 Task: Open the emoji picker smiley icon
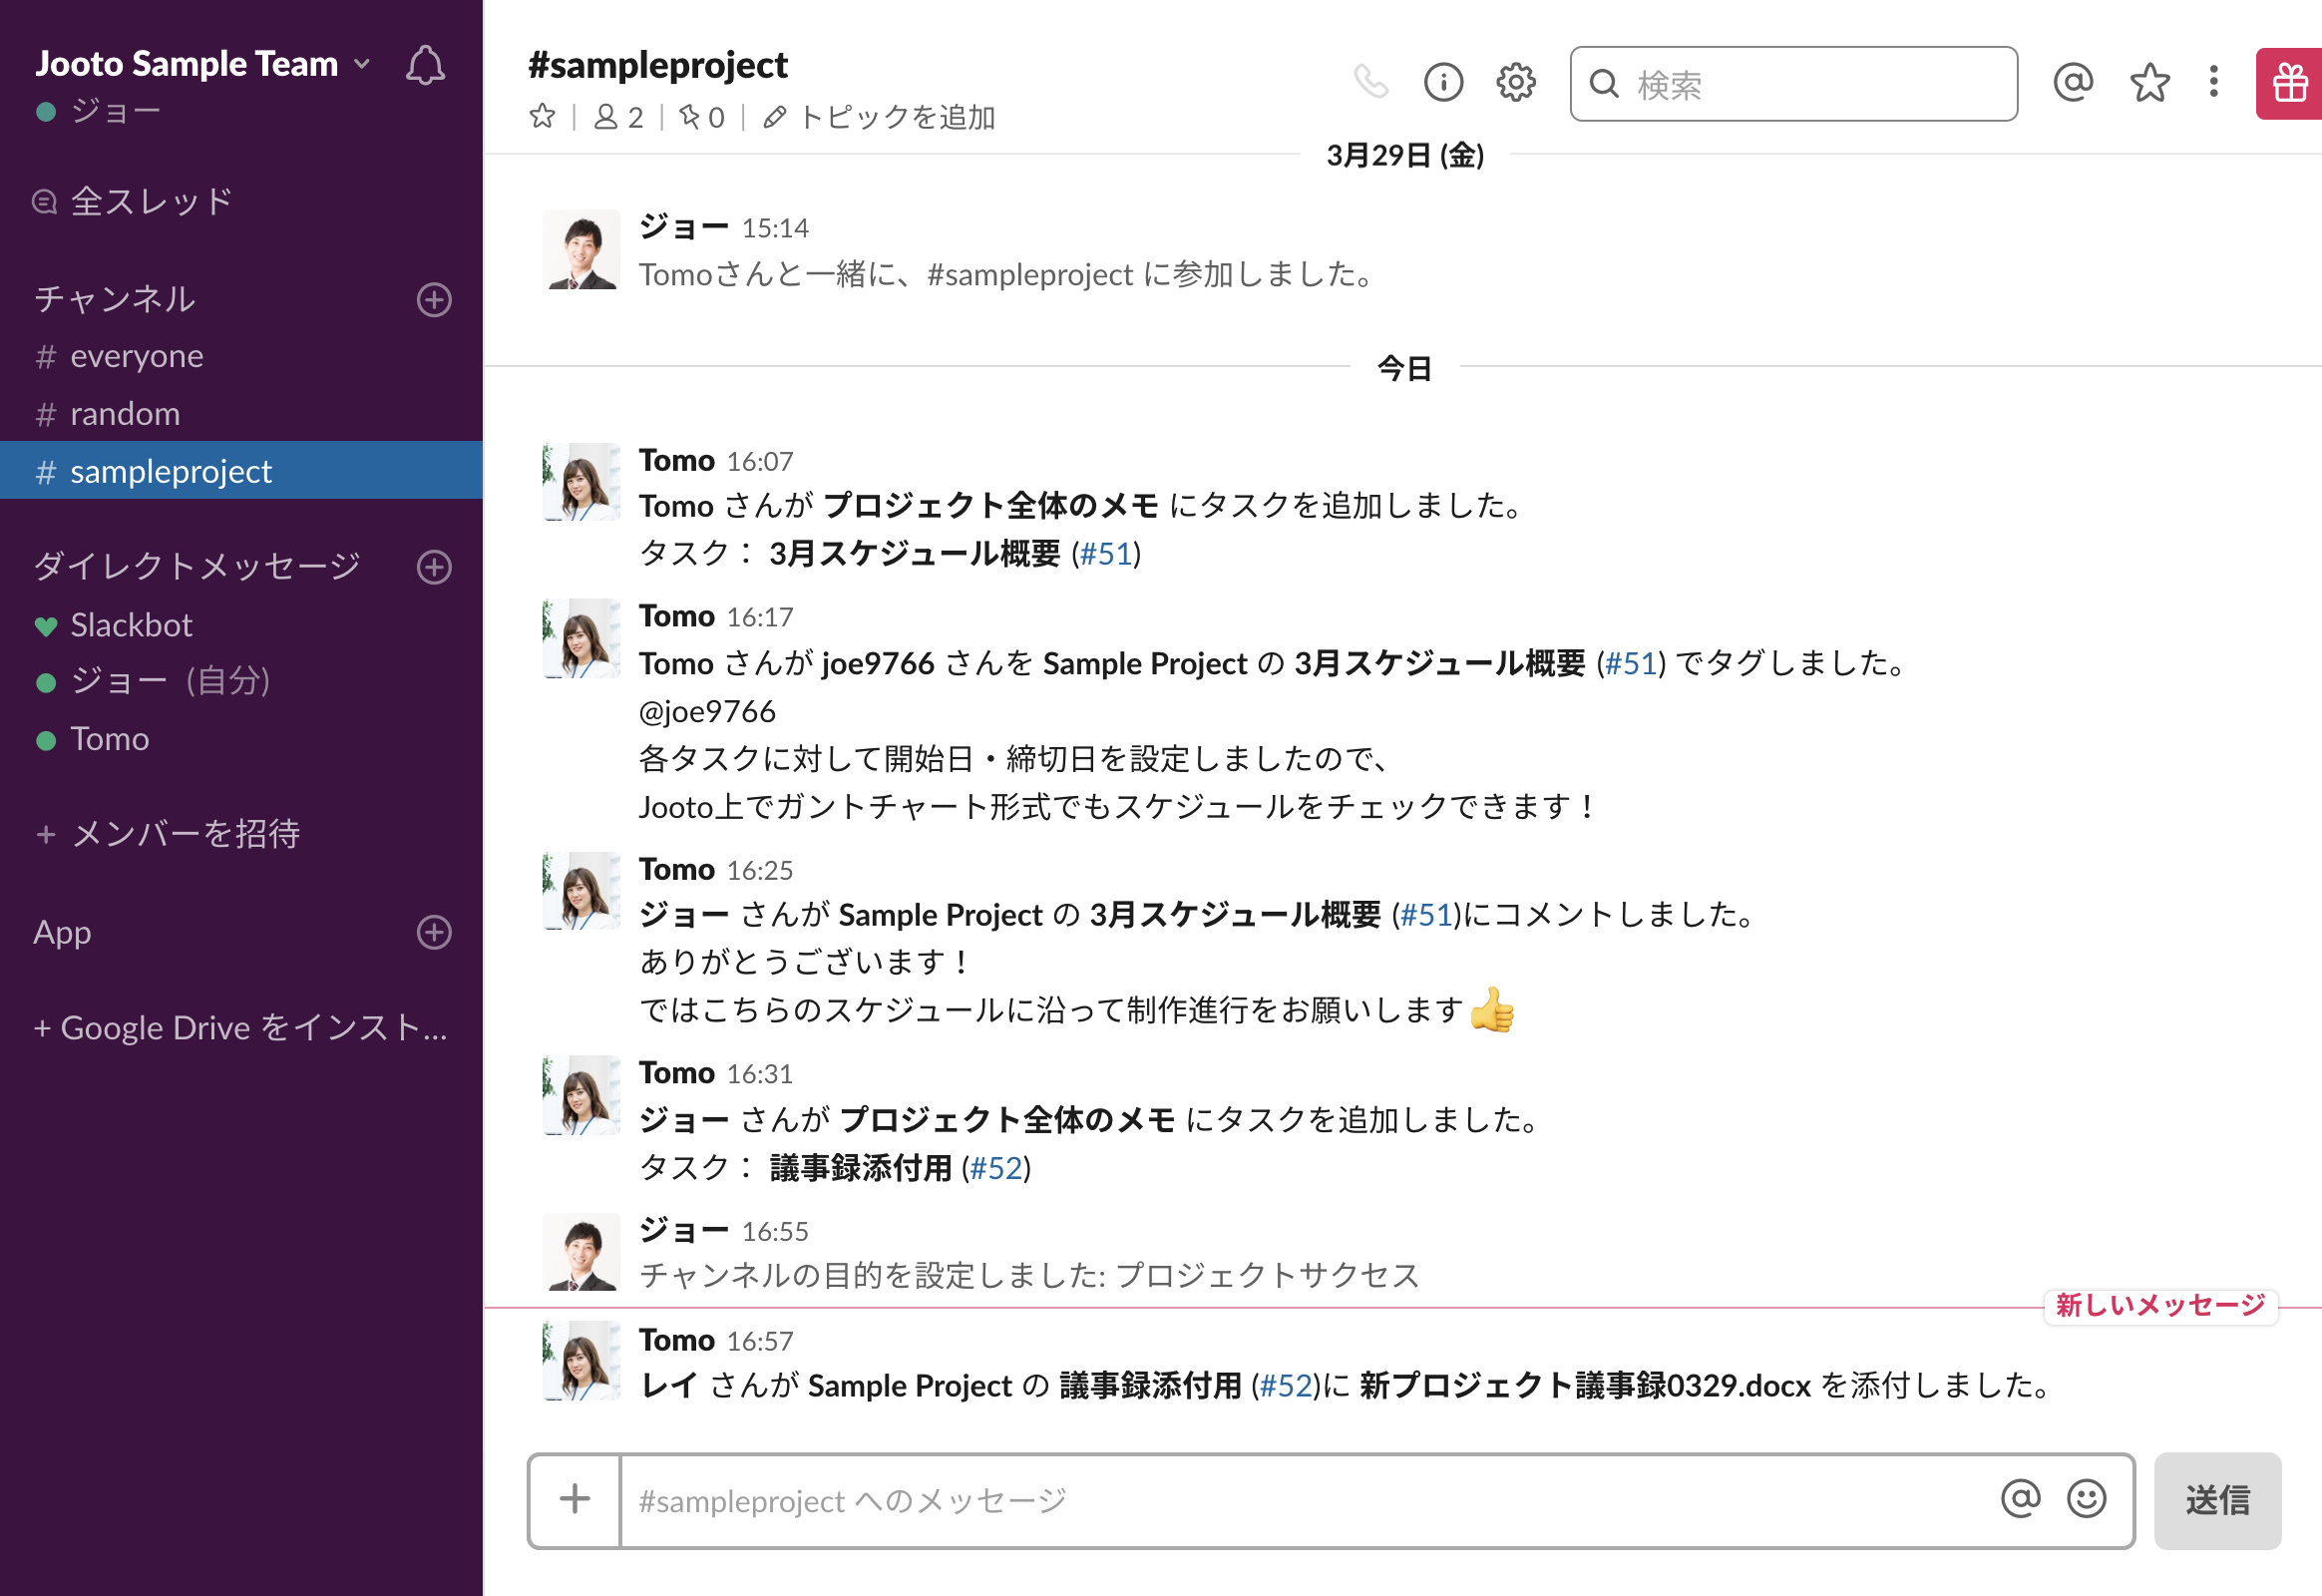point(2086,1498)
